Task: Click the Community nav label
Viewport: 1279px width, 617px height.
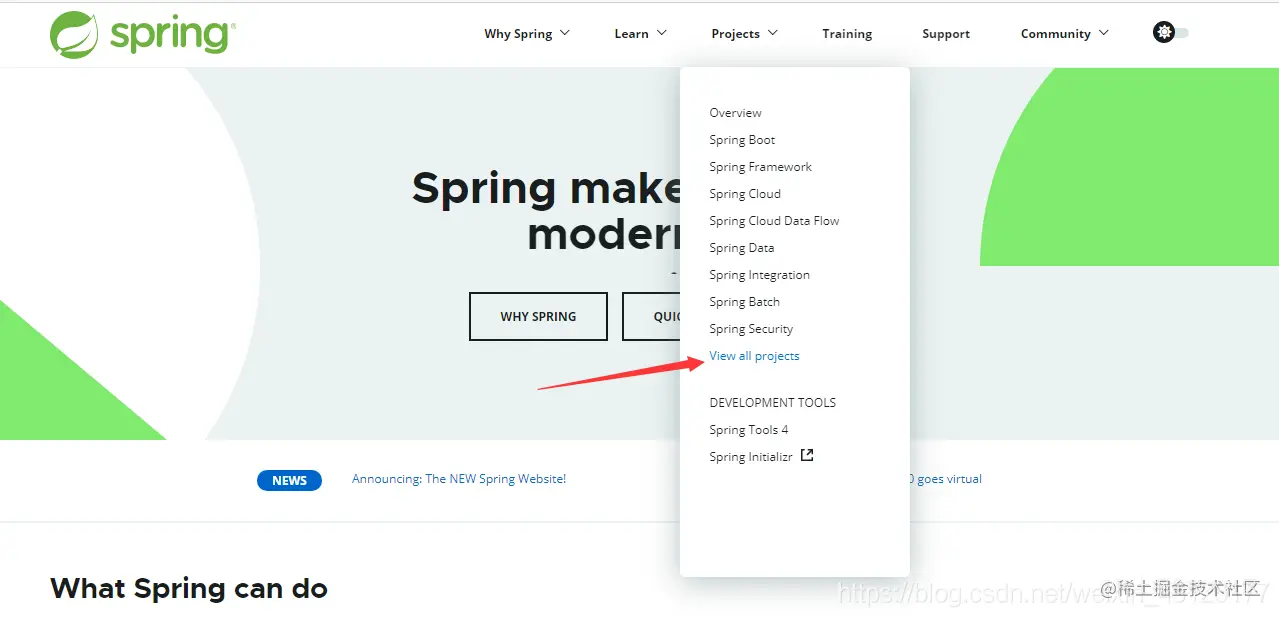Action: (1055, 34)
